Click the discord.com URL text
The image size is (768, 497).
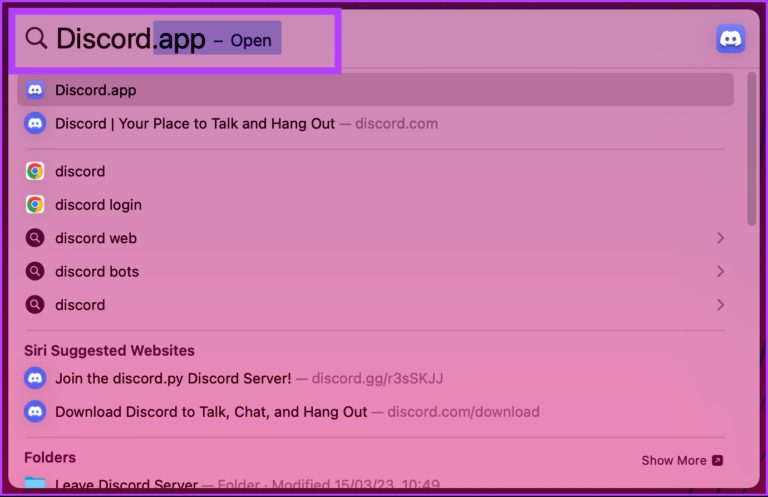click(x=396, y=123)
